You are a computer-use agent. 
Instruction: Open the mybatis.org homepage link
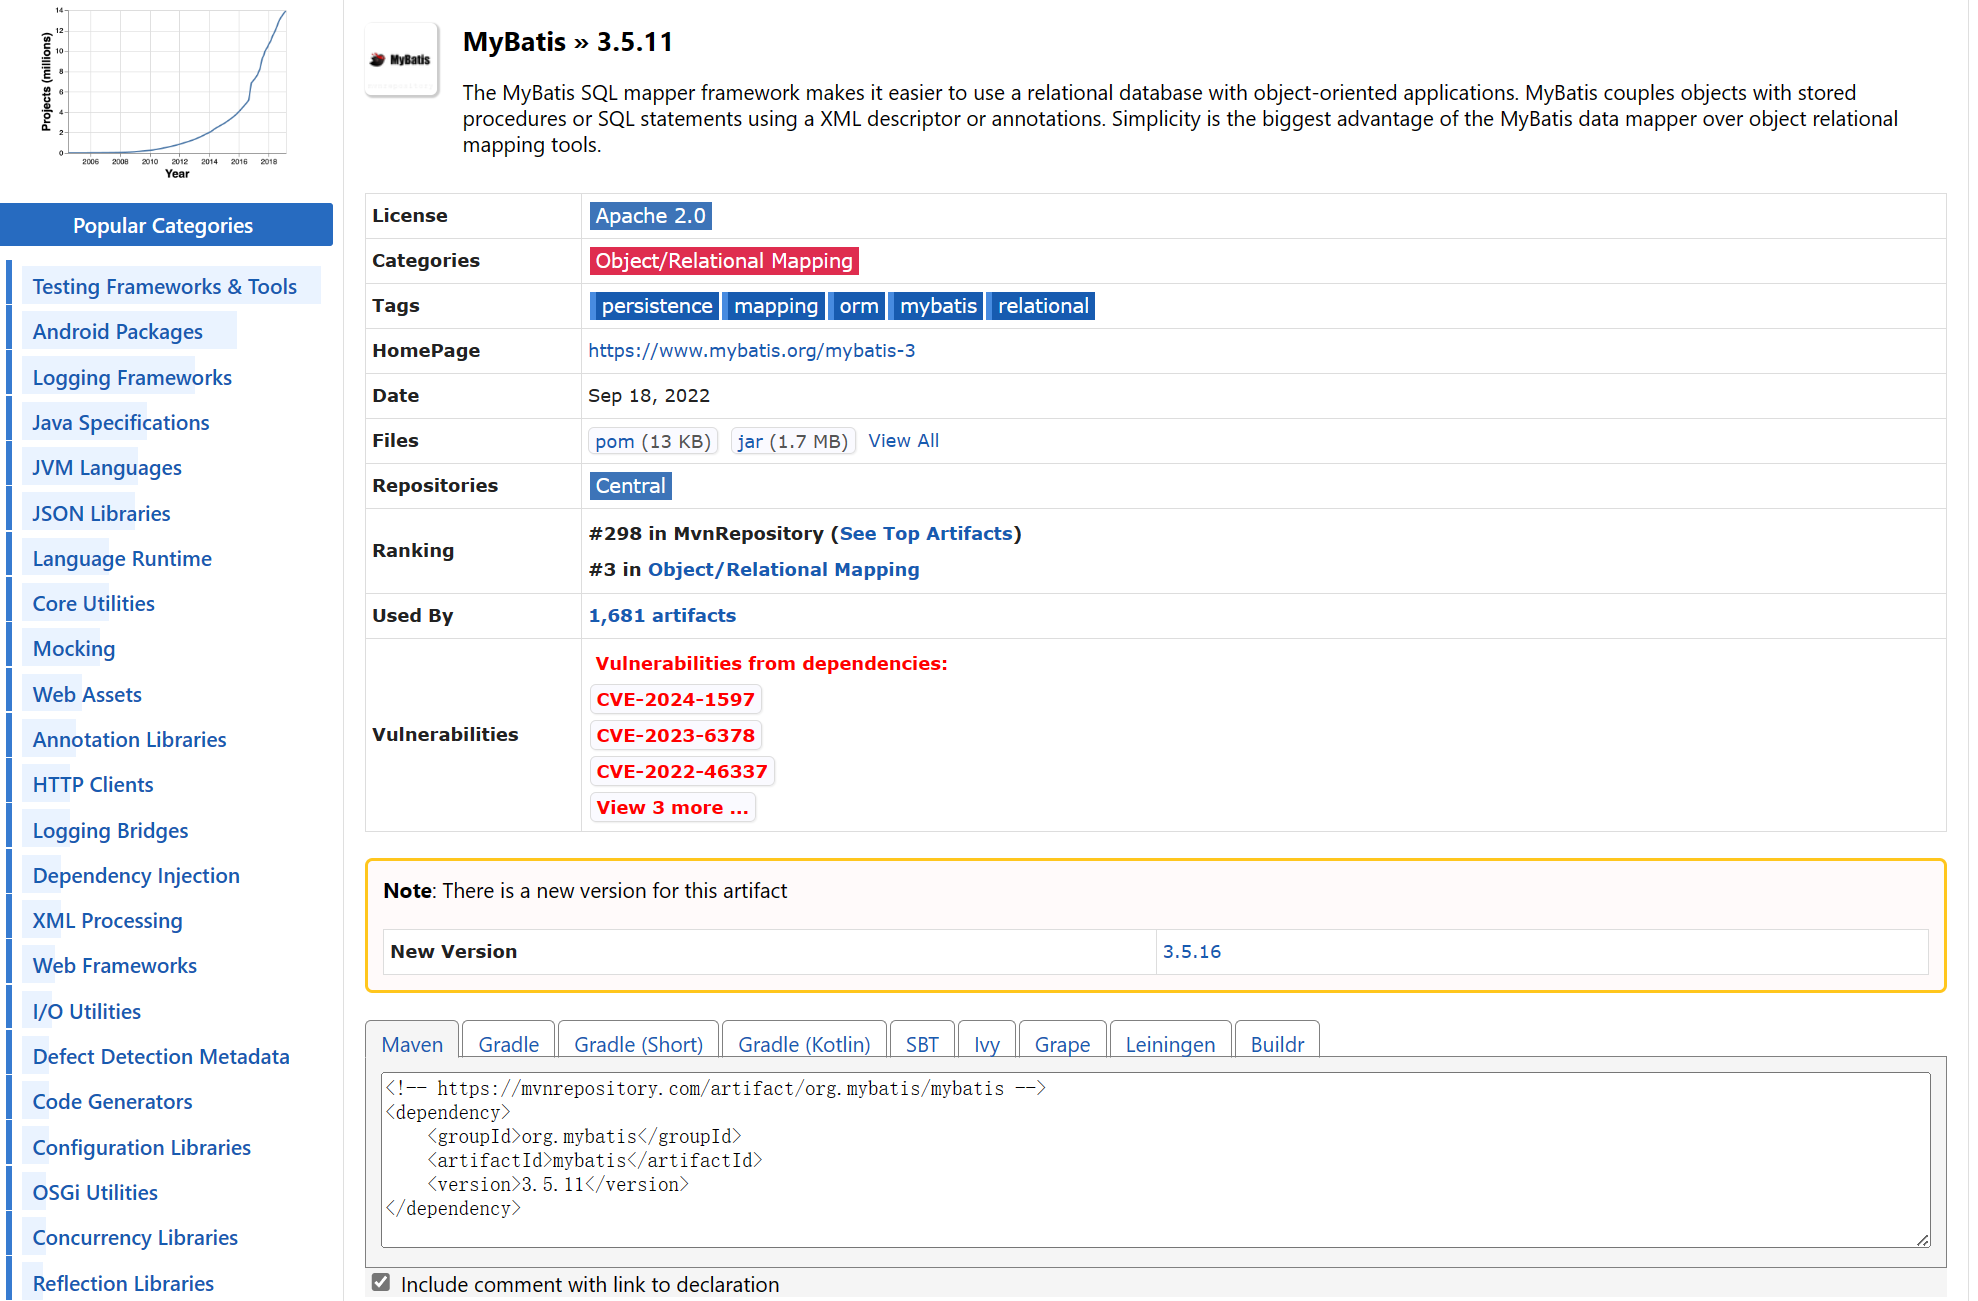pyautogui.click(x=751, y=351)
